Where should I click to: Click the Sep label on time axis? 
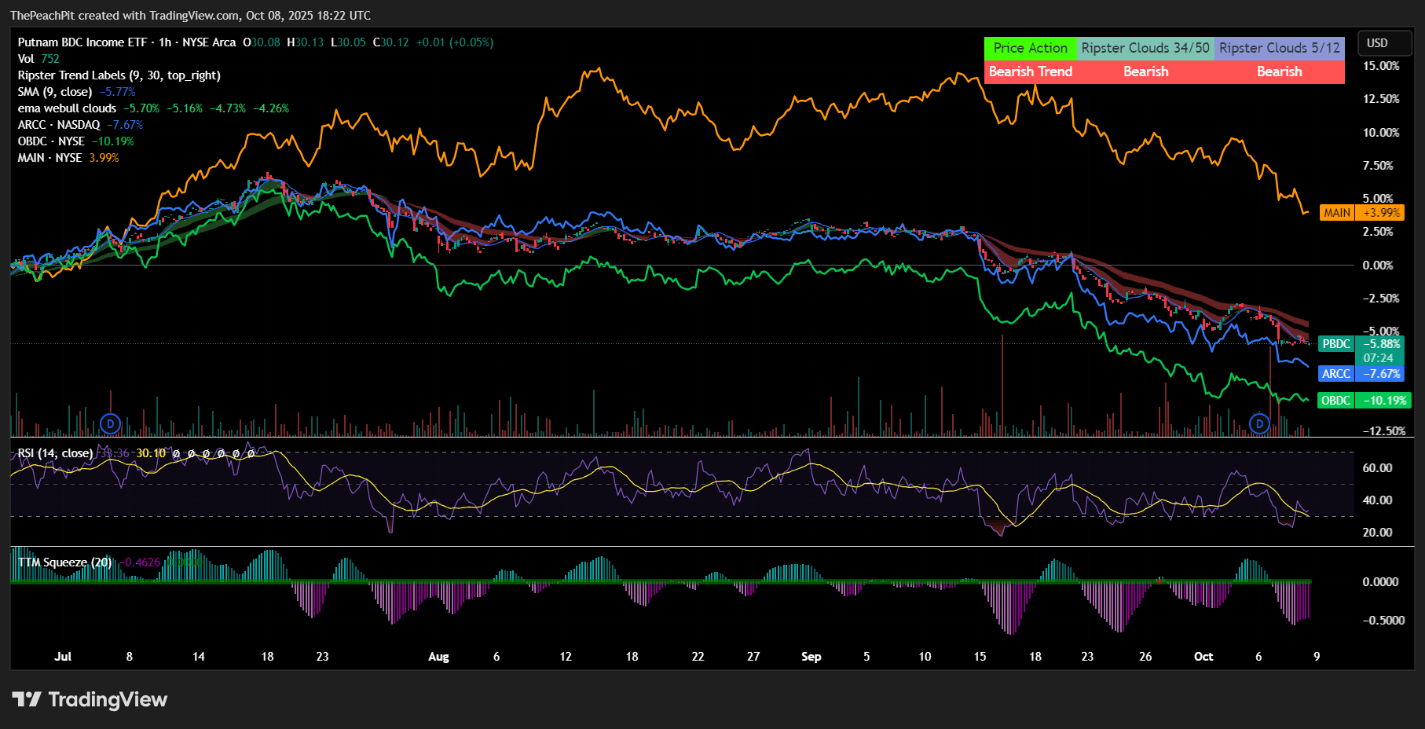click(811, 657)
